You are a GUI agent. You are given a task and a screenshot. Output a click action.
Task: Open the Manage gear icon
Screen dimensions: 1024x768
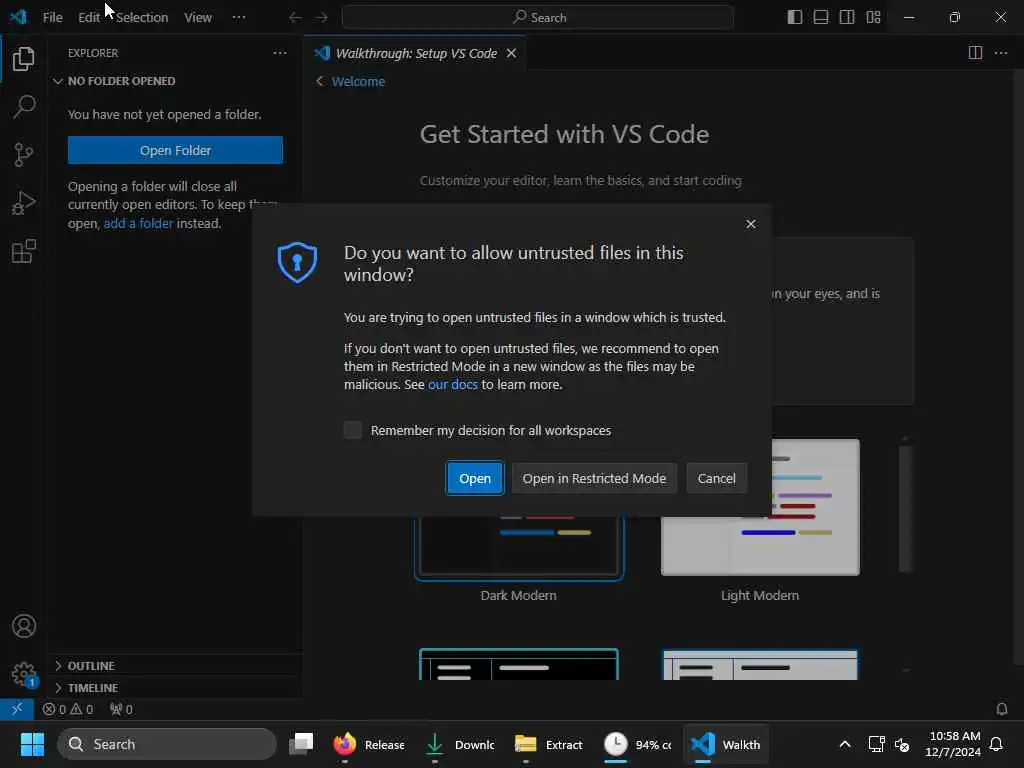click(24, 674)
